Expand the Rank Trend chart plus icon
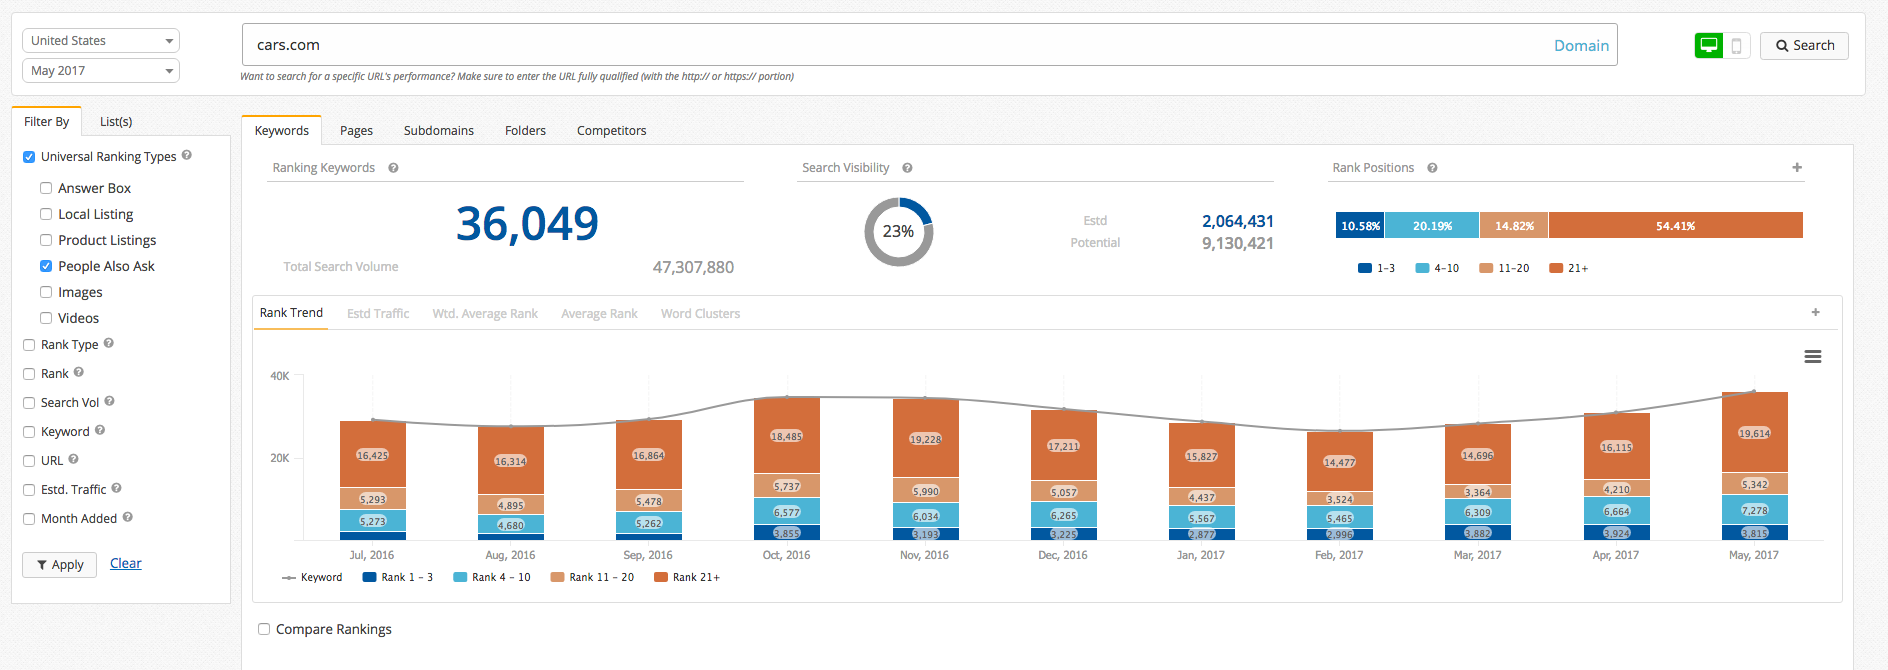1888x670 pixels. pos(1816,312)
